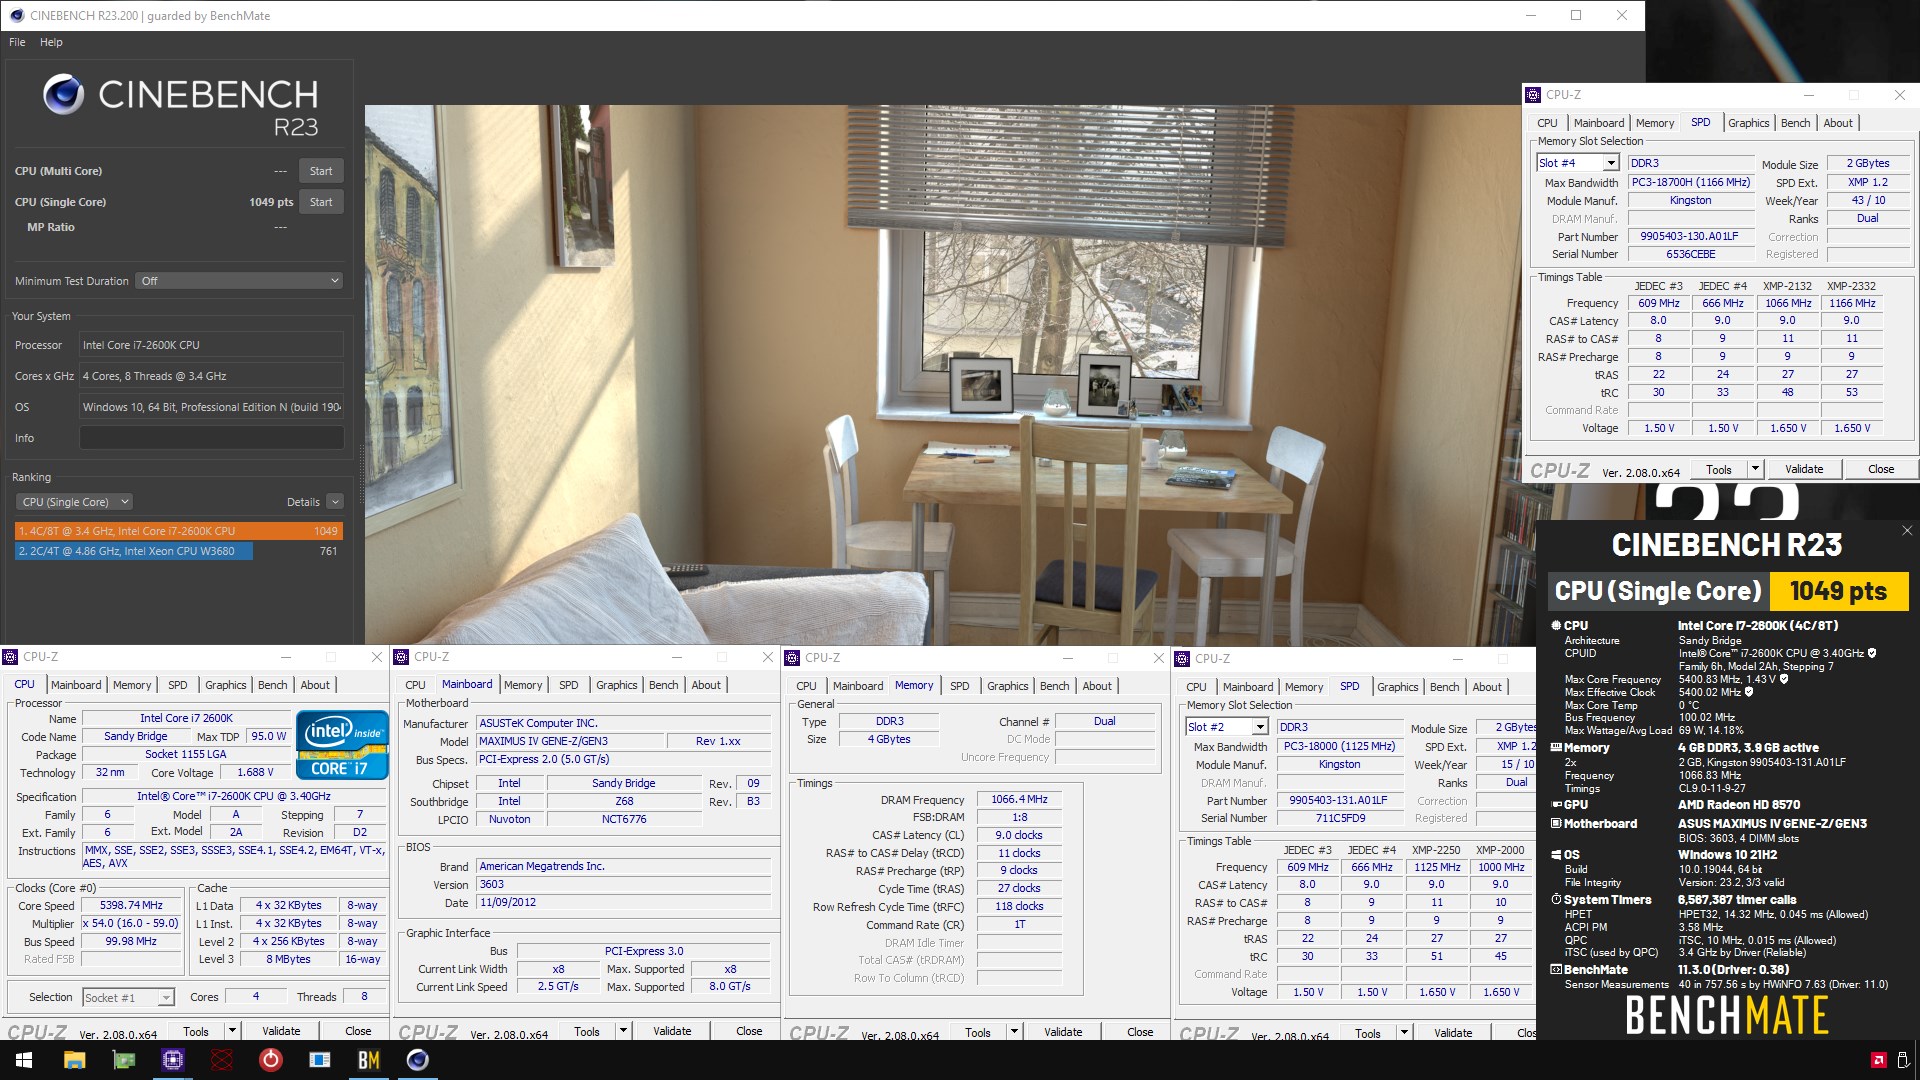Switch to Memory tab in Slot #4 window
This screenshot has width=1920, height=1080.
point(1655,123)
